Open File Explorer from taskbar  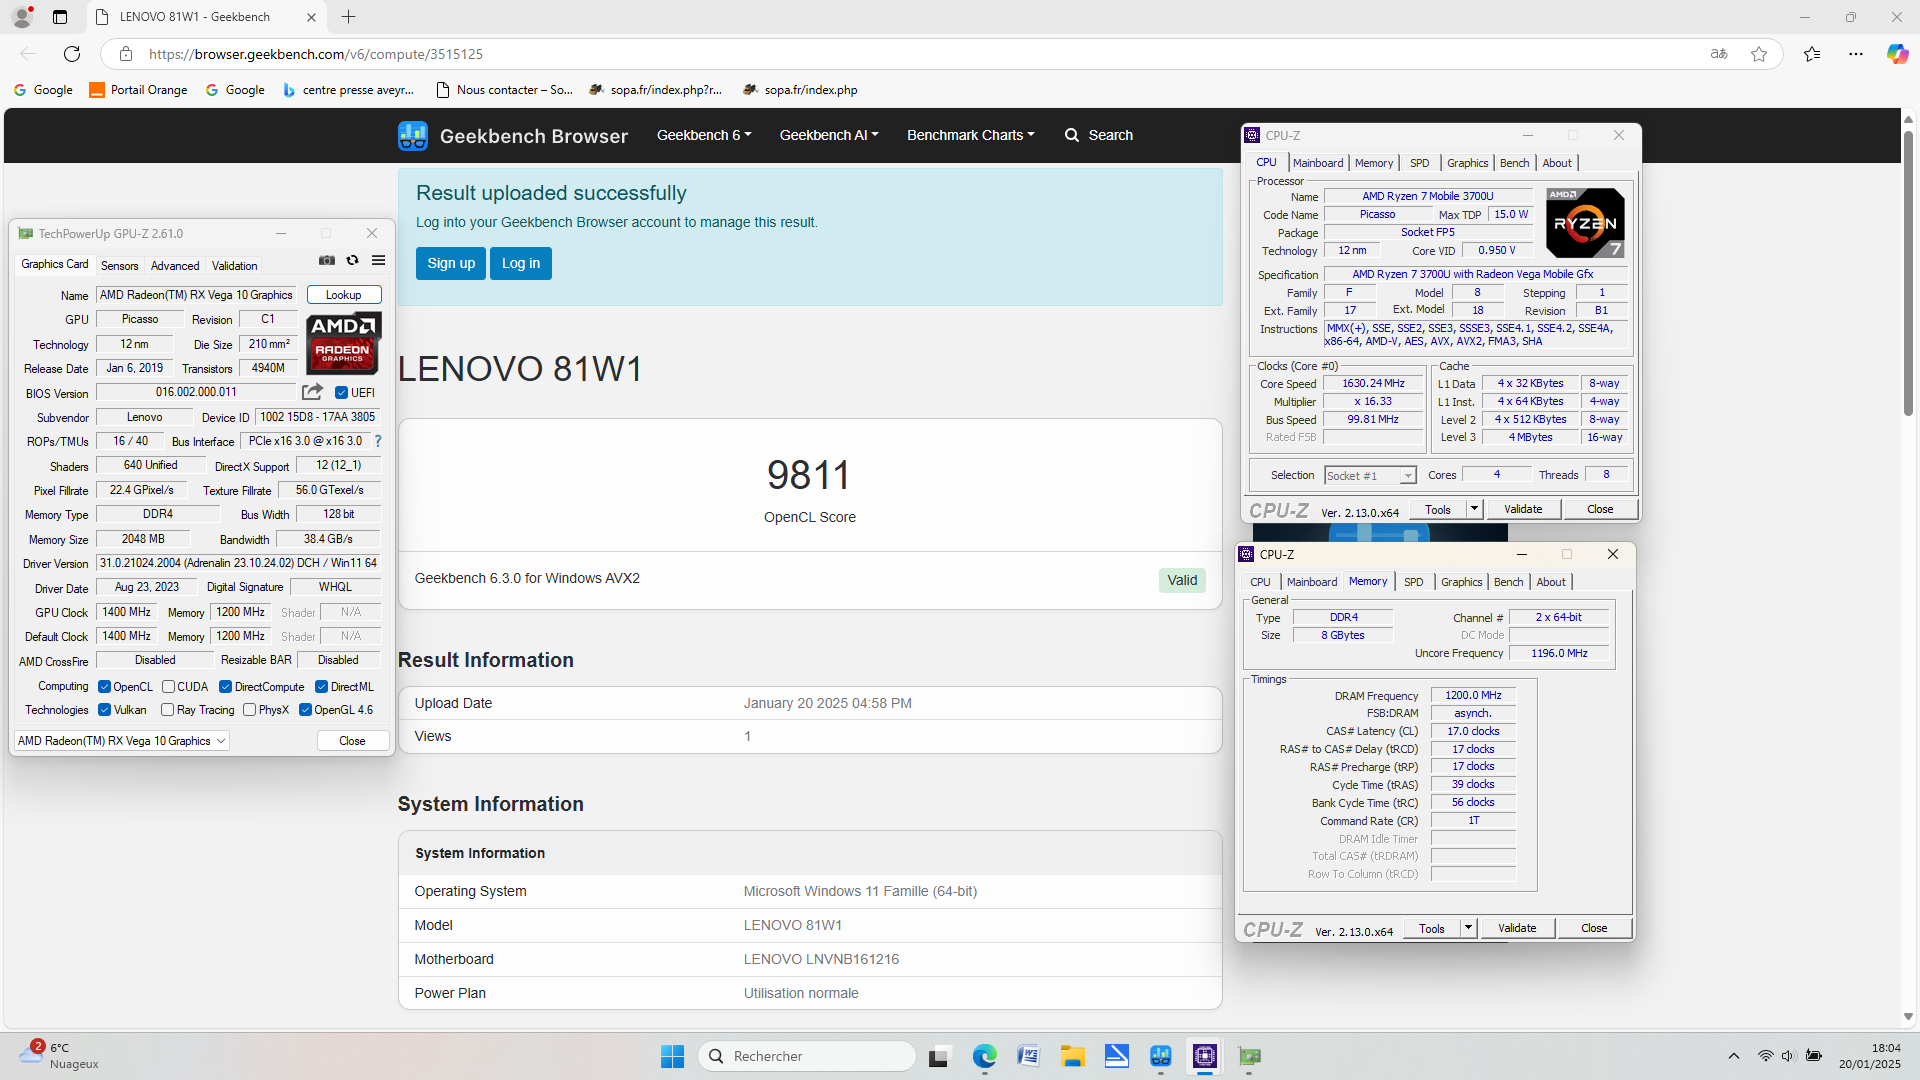tap(1073, 1056)
